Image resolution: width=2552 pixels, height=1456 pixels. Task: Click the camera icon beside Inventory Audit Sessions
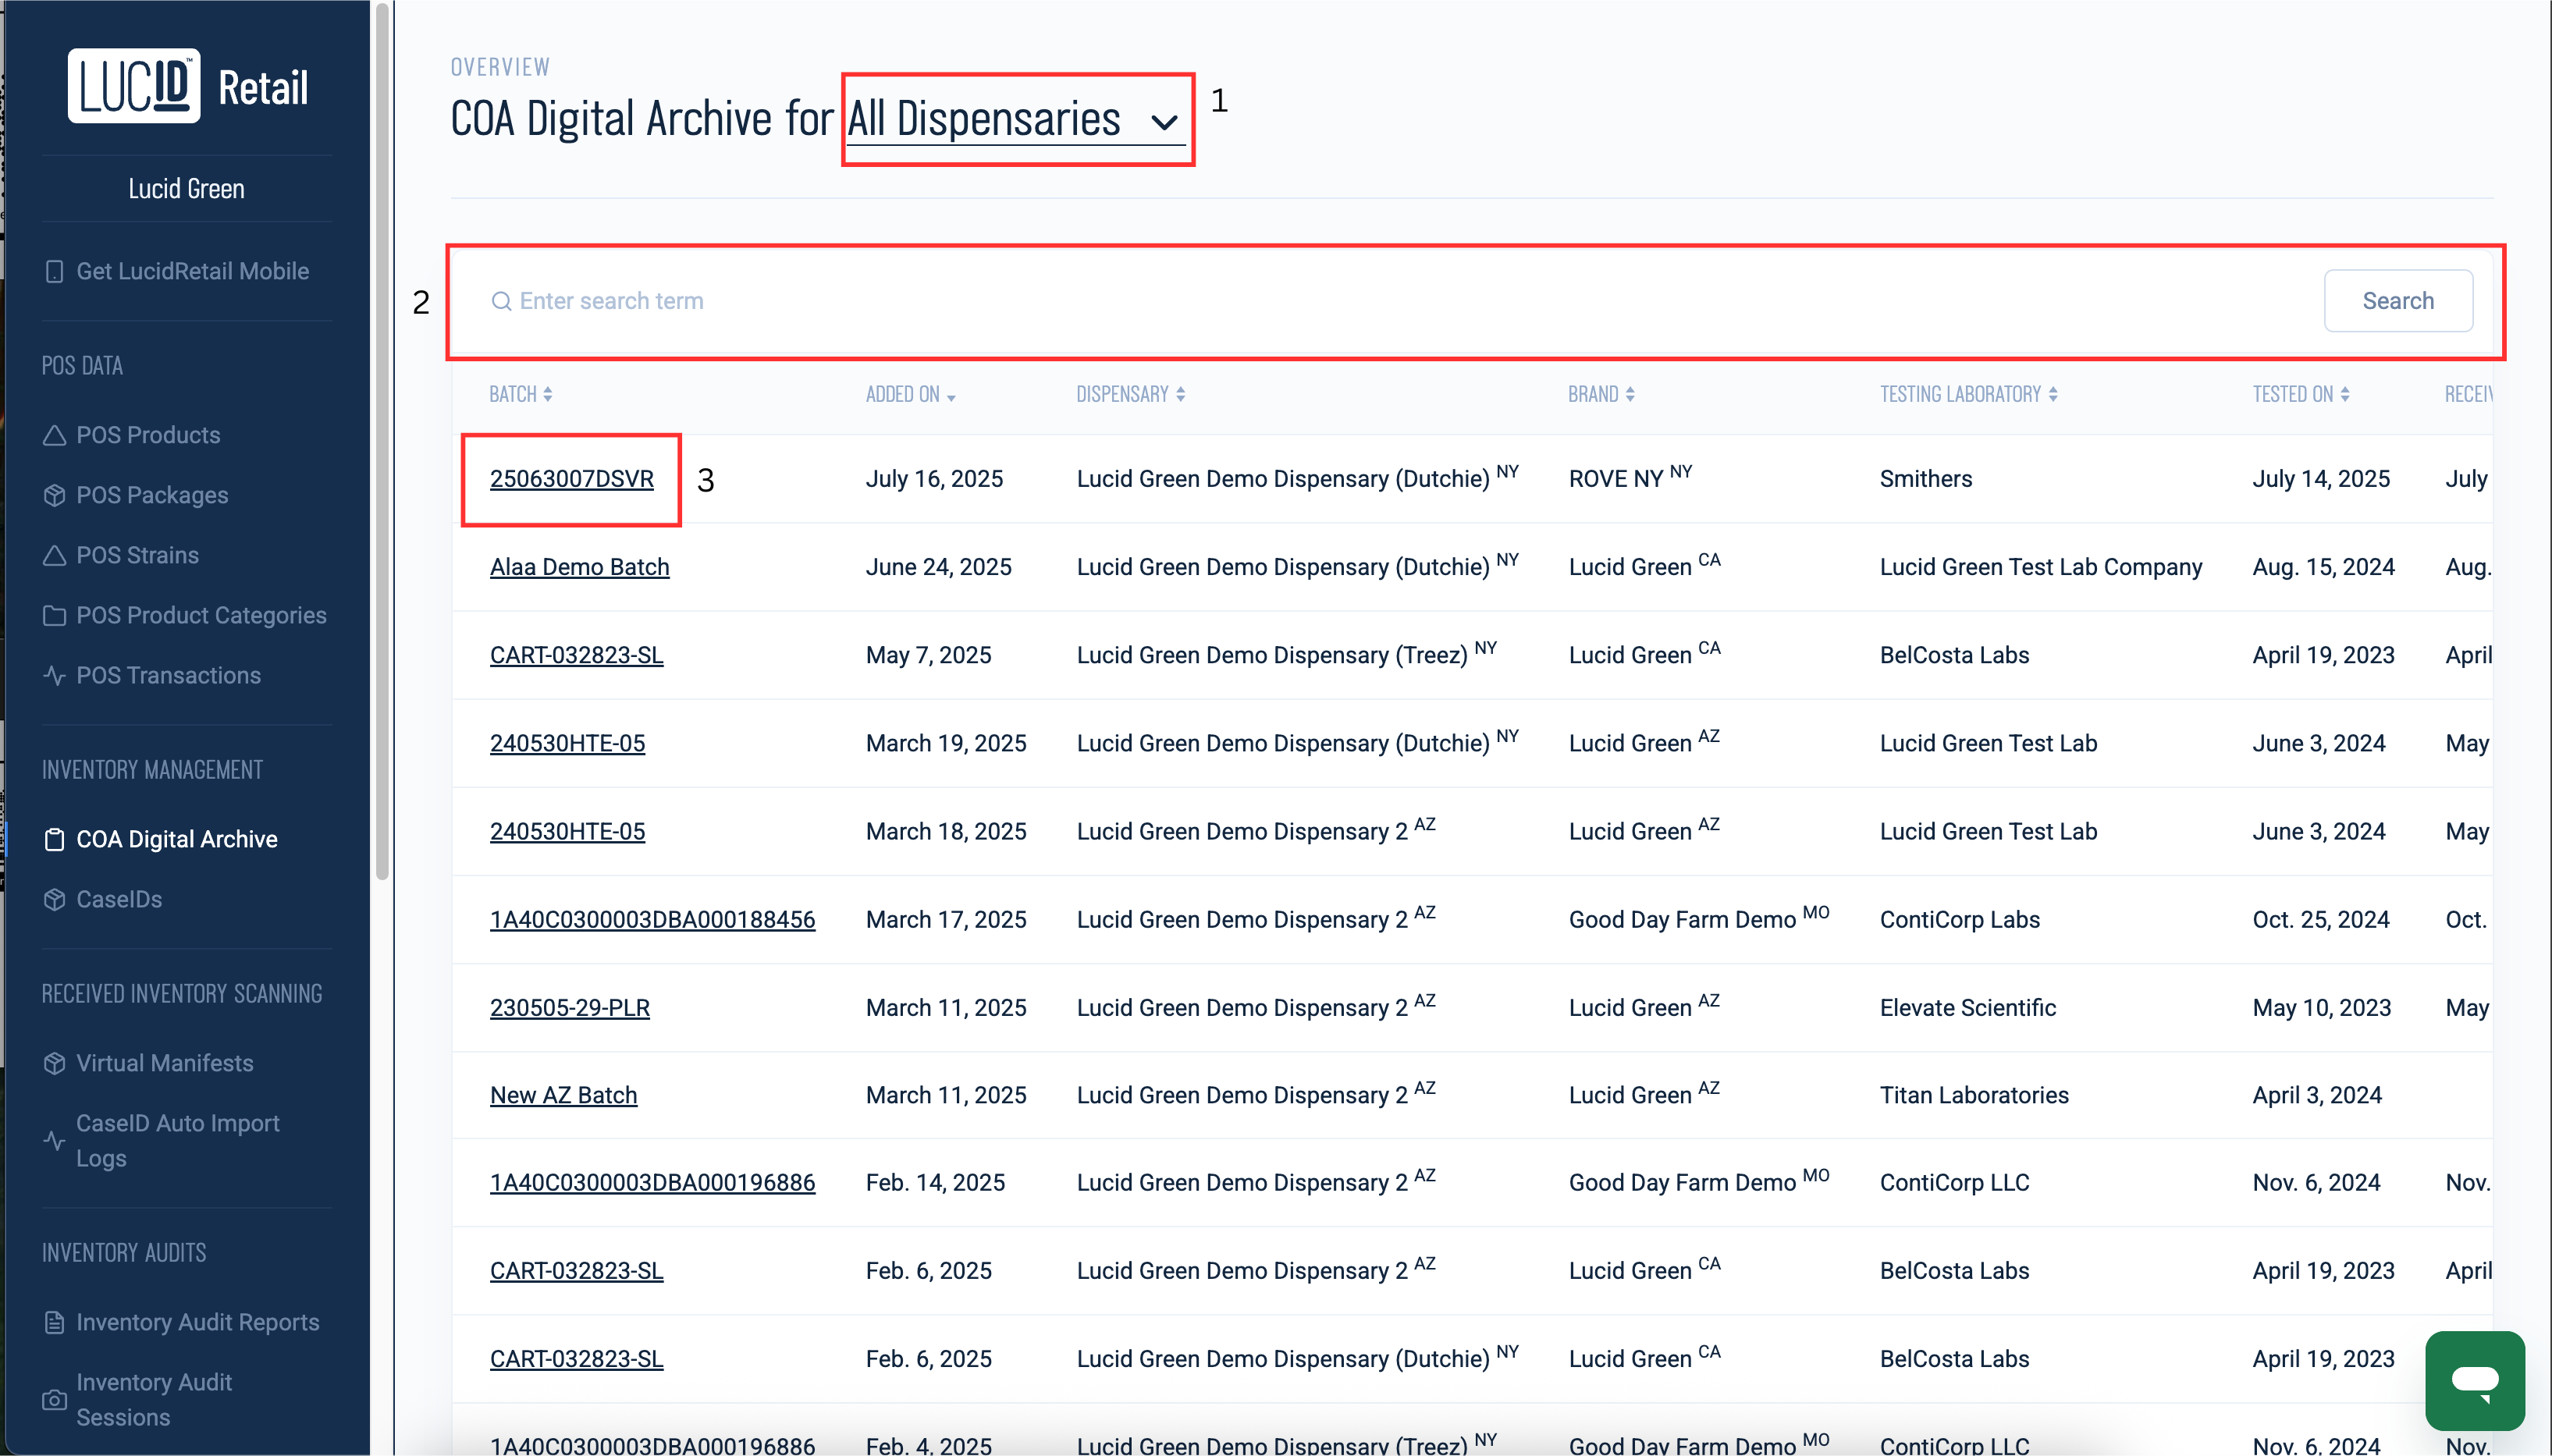click(55, 1400)
